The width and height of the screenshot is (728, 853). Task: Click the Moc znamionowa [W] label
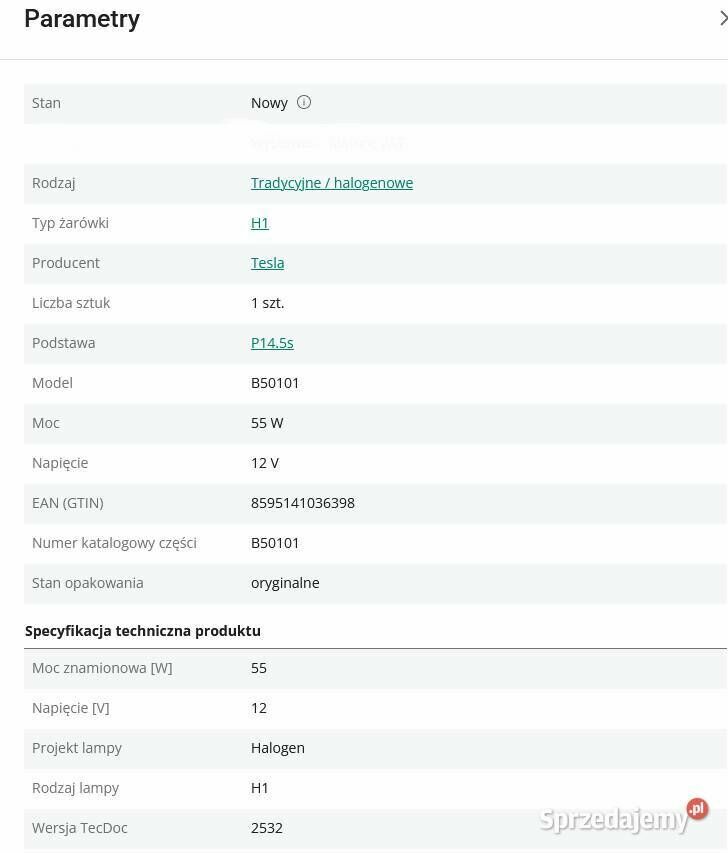102,668
